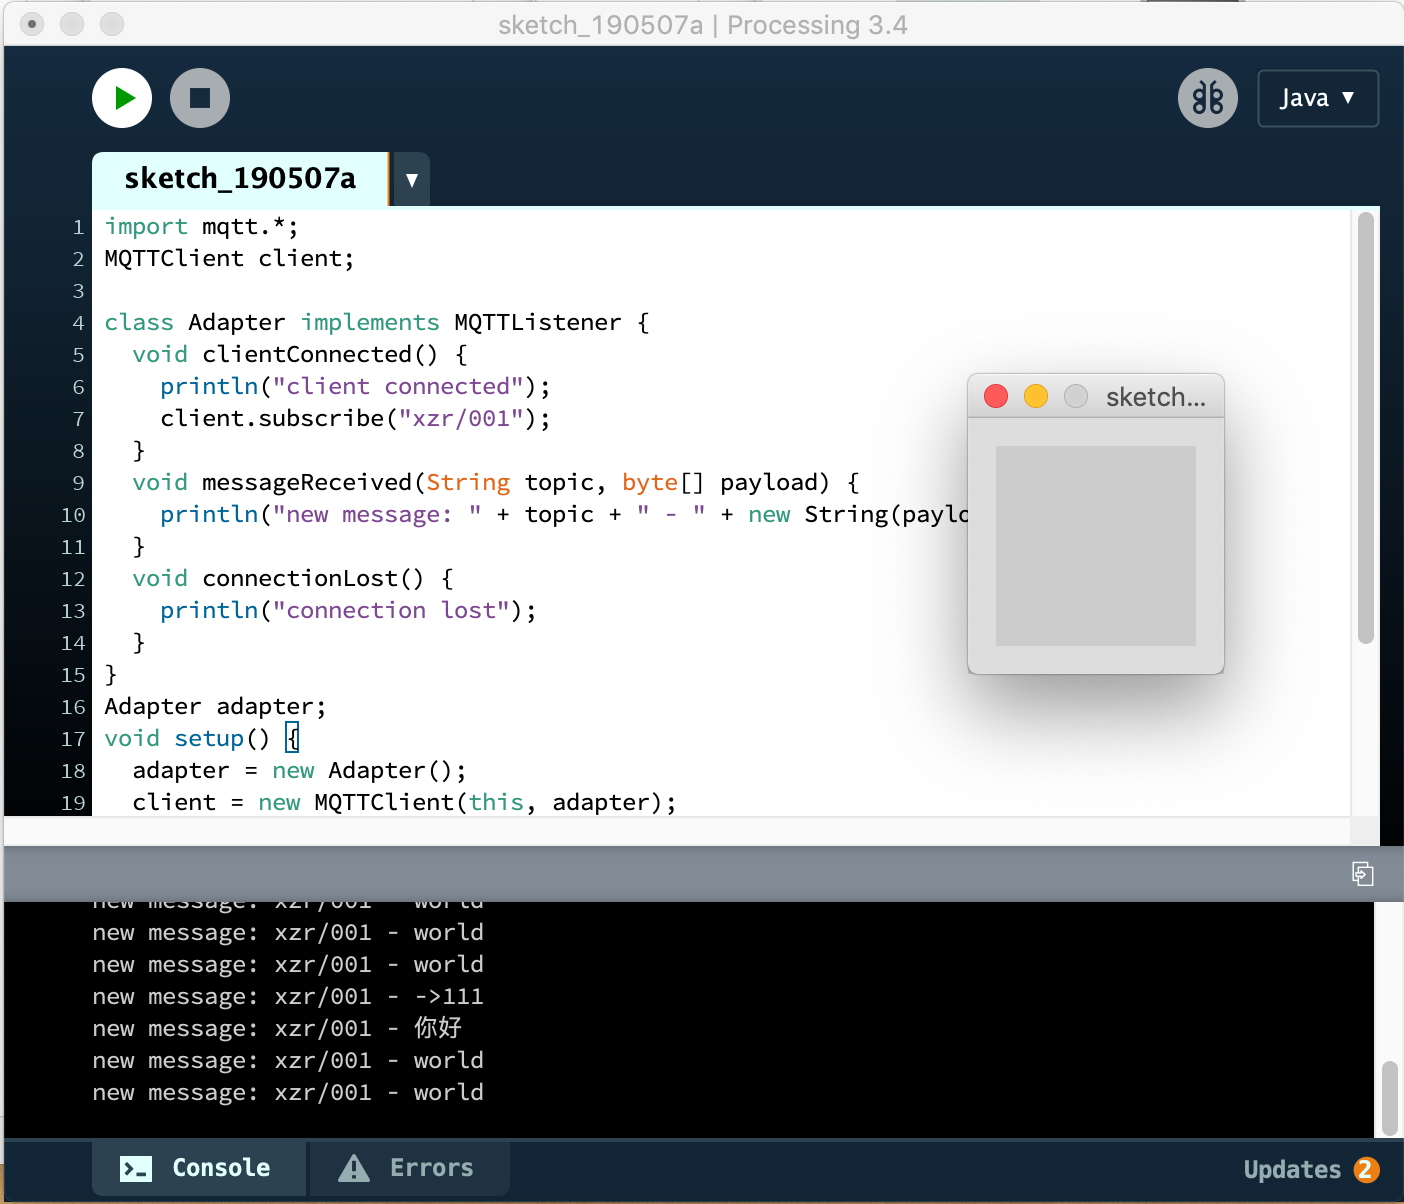The image size is (1404, 1204).
Task: Open the tab menu arrow
Action: (x=412, y=180)
